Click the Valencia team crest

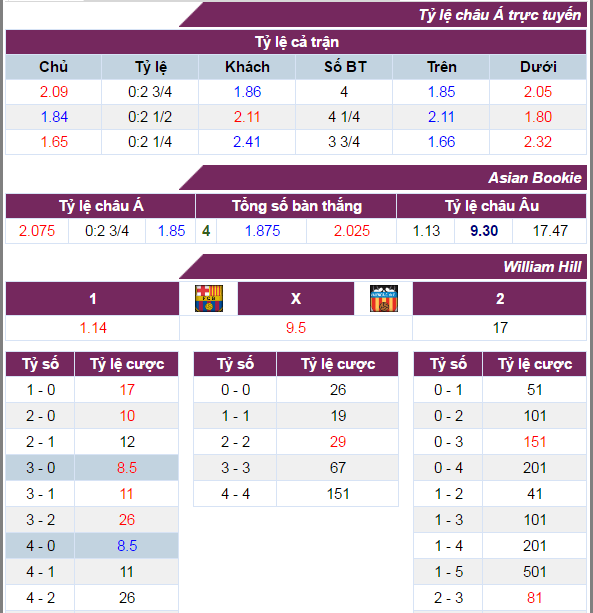coord(384,298)
